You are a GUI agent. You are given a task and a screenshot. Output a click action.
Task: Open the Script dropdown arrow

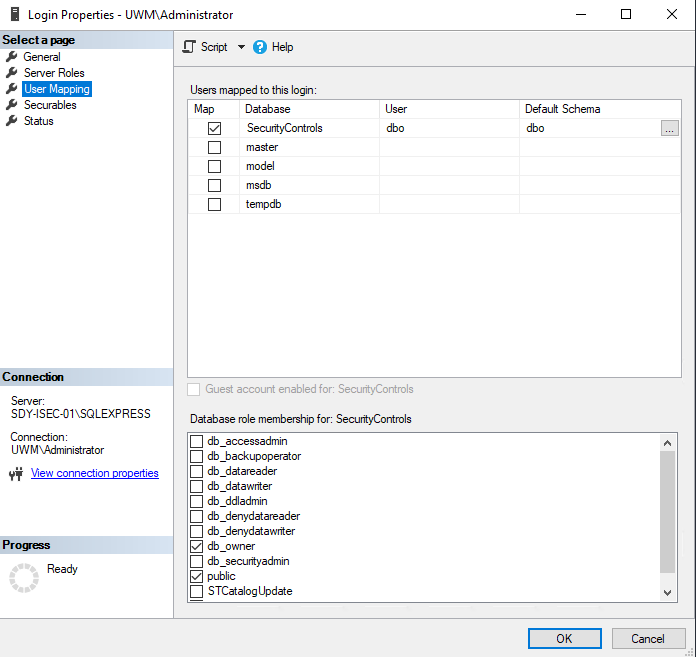(241, 47)
